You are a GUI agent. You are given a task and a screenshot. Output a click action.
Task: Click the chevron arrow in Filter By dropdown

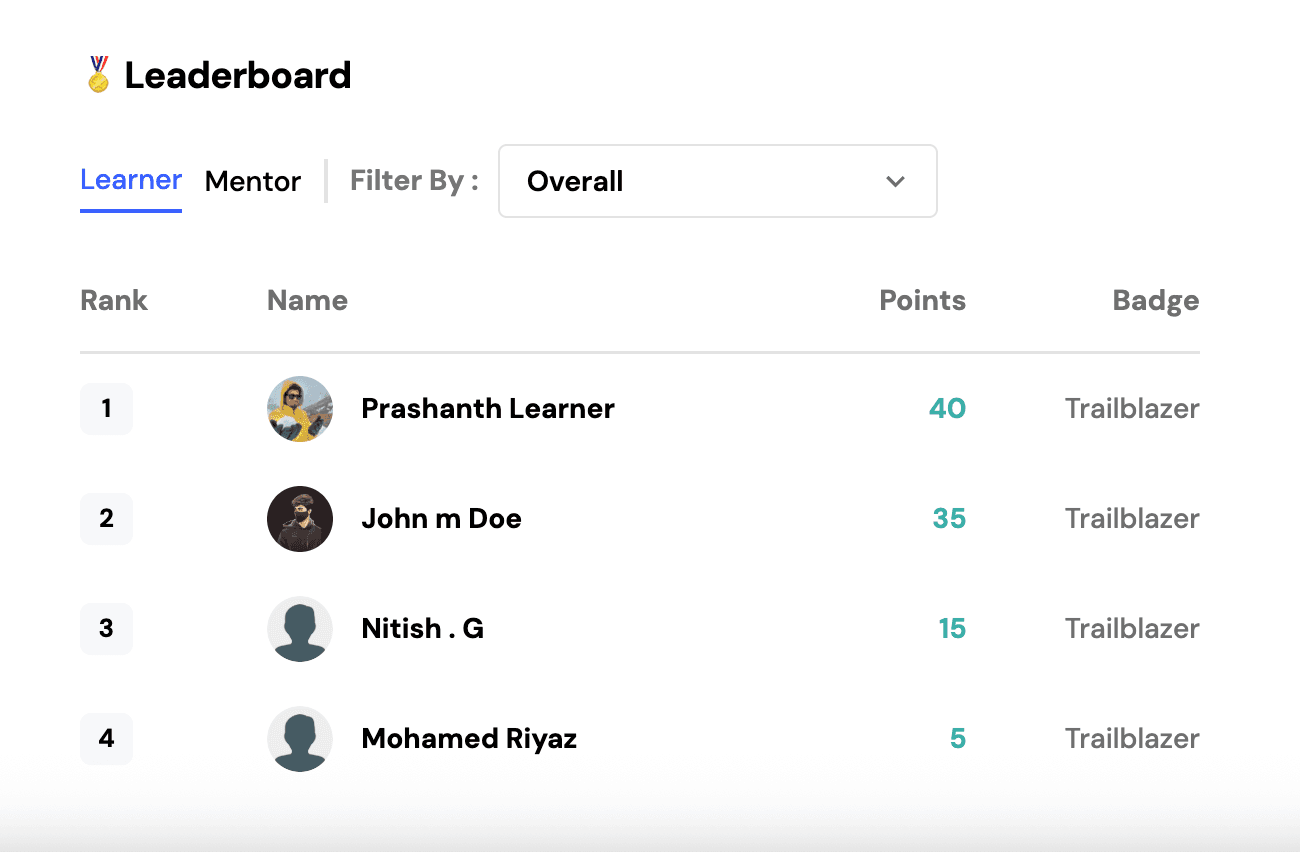pyautogui.click(x=895, y=181)
